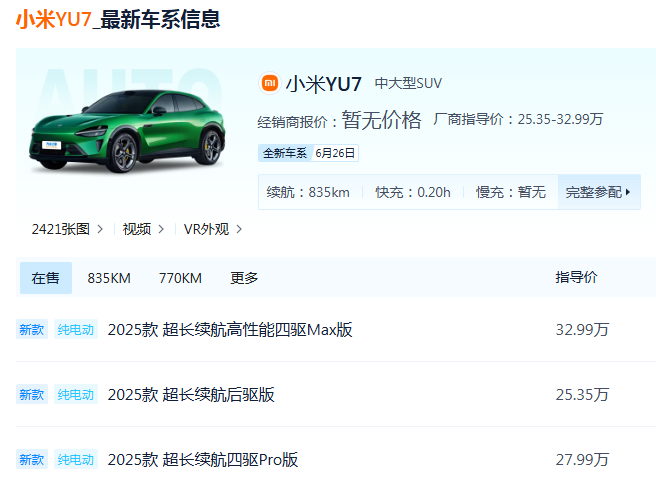
Task: Select the 在售 tab
Action: (45, 278)
